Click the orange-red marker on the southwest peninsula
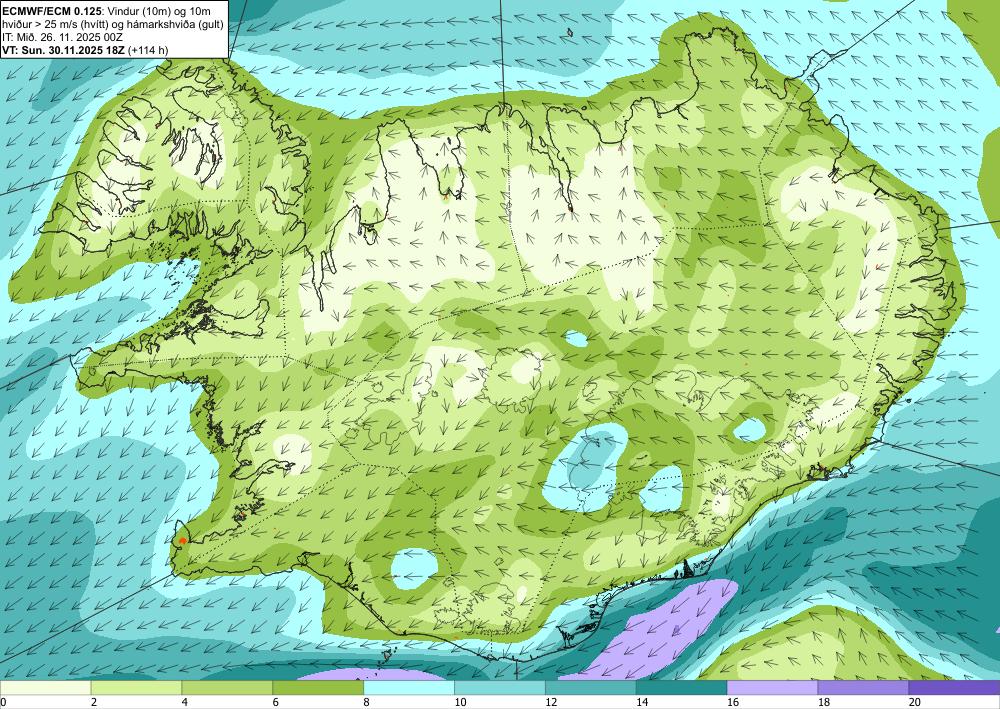This screenshot has height=709, width=1000. coord(183,541)
